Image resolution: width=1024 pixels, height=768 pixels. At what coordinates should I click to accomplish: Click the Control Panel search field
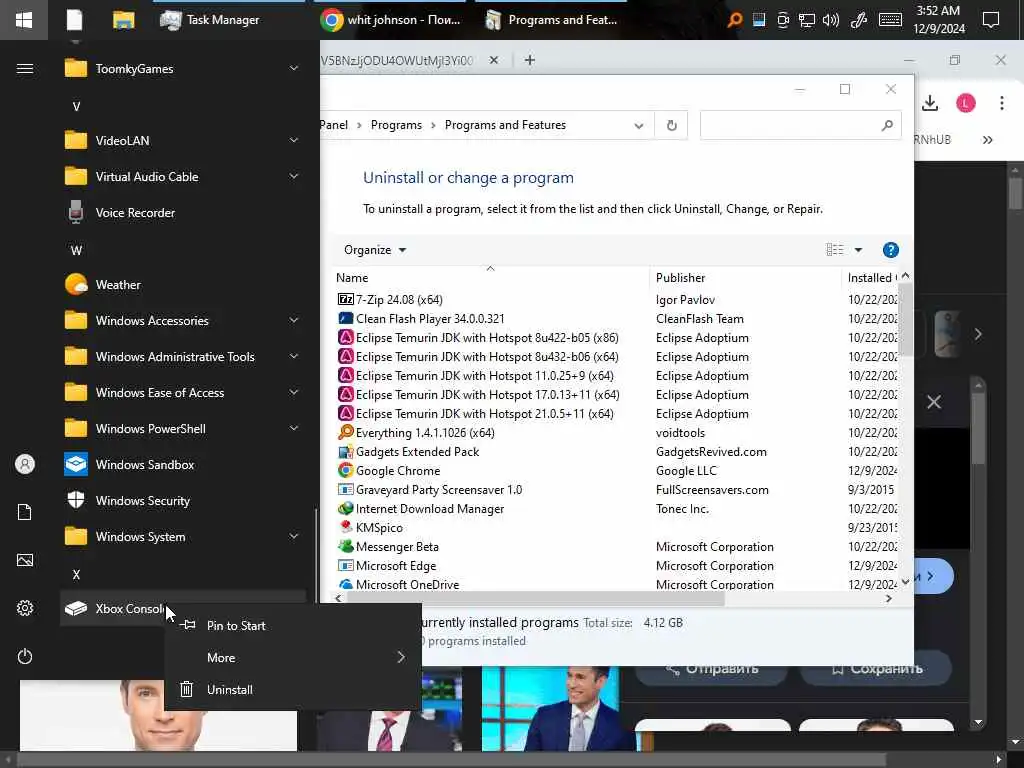tap(800, 125)
